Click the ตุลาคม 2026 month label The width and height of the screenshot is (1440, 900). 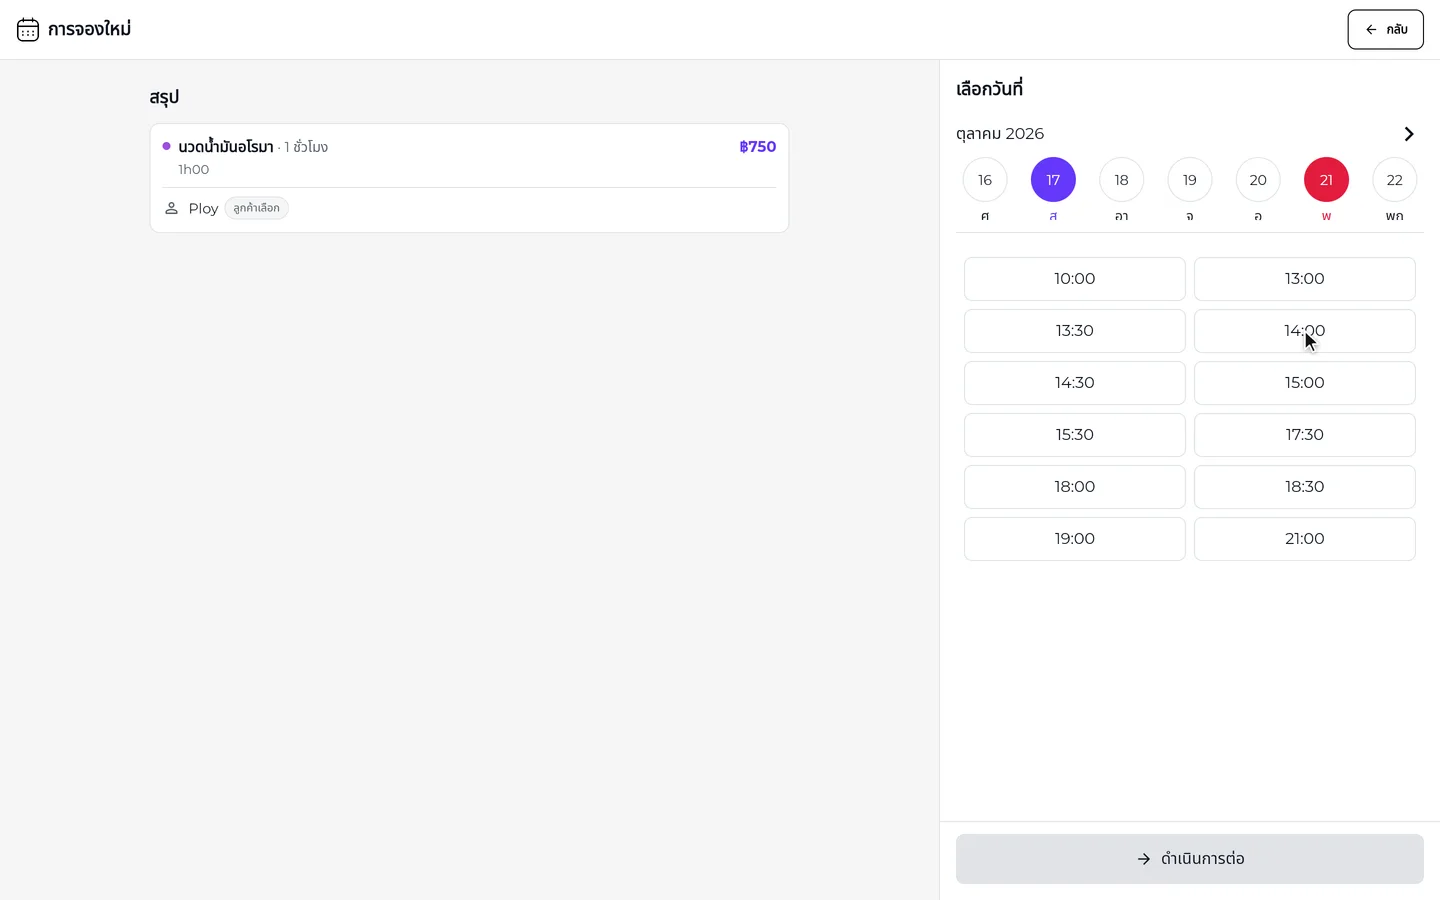tap(1000, 134)
